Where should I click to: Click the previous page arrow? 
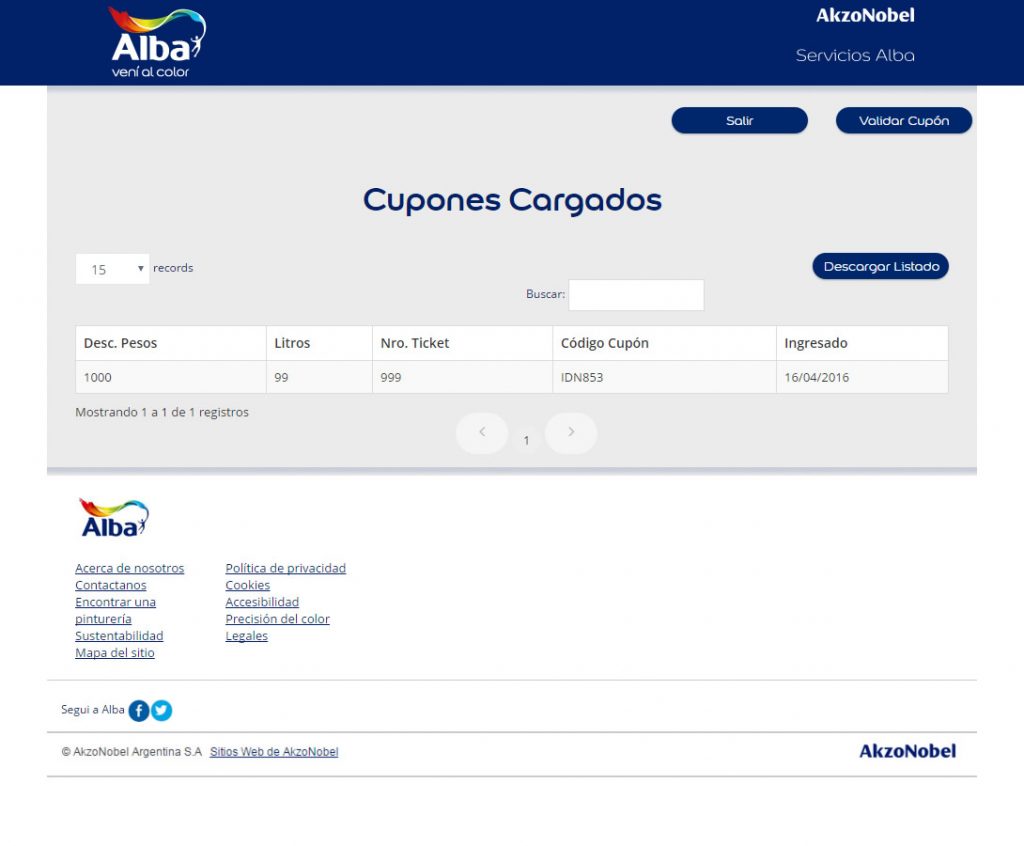coord(481,432)
